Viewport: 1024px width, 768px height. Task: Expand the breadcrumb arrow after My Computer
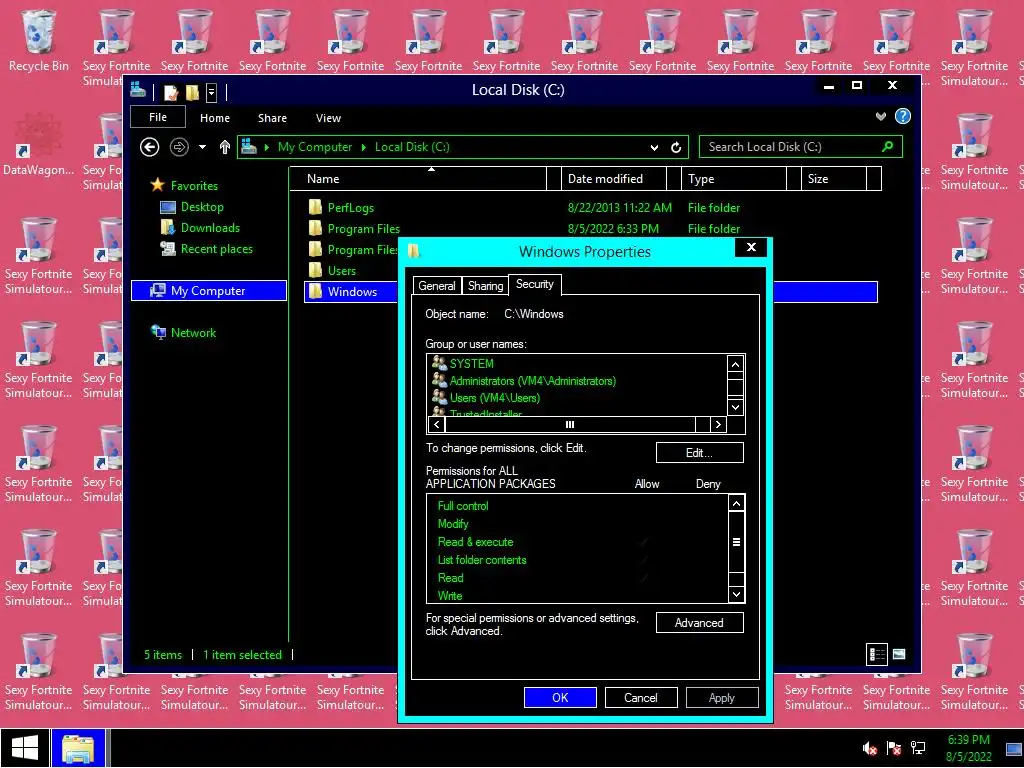(x=364, y=148)
